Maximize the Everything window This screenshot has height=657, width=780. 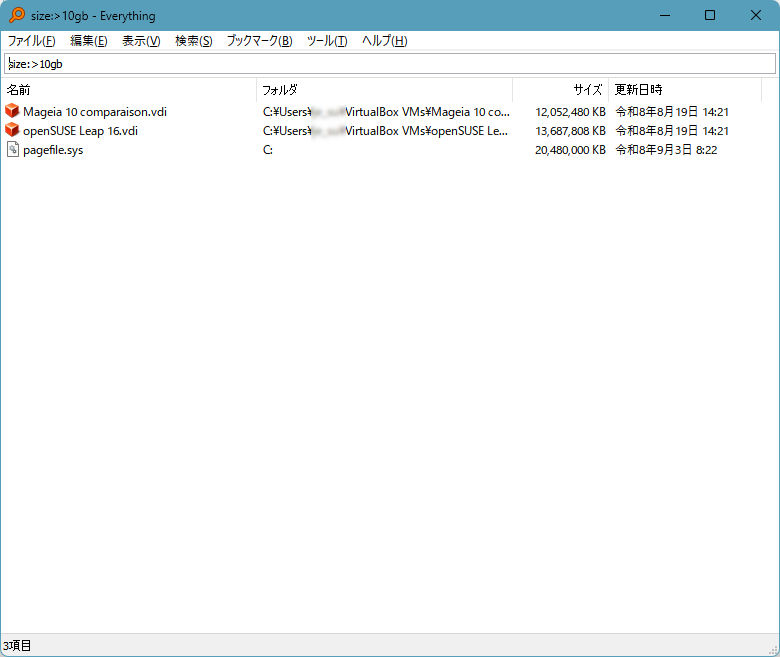(710, 15)
